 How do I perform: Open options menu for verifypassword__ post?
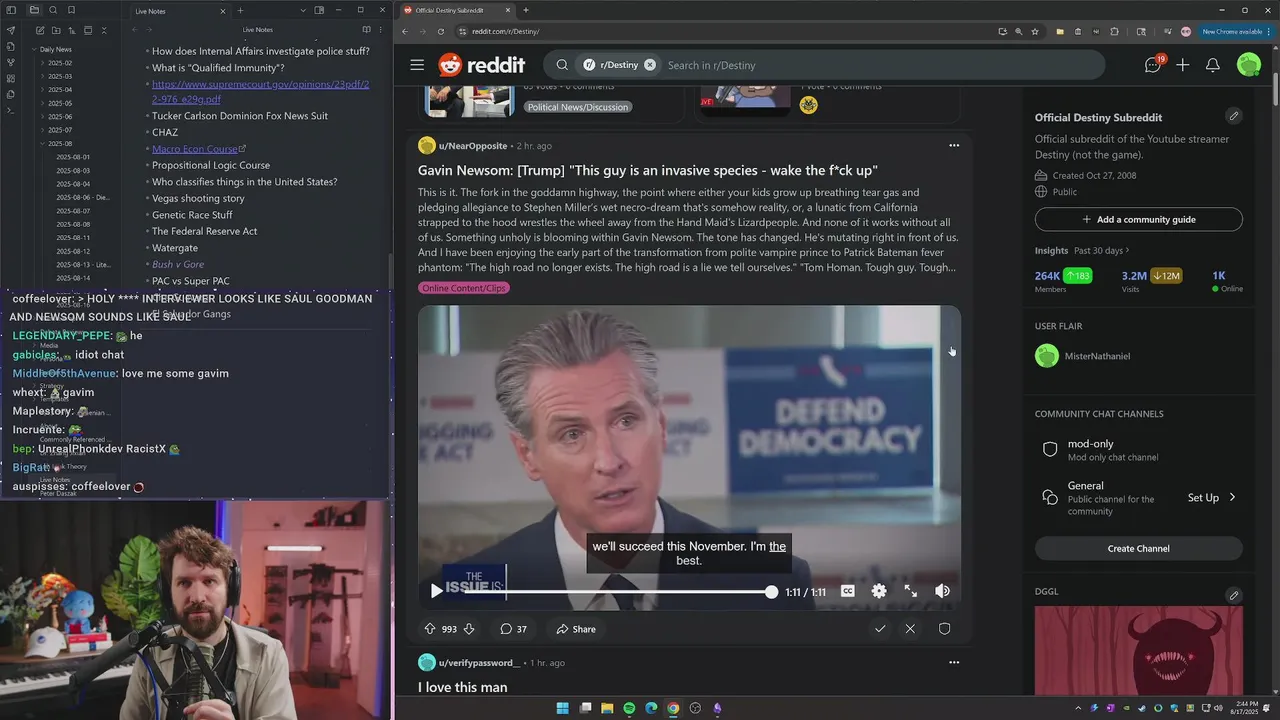(954, 662)
